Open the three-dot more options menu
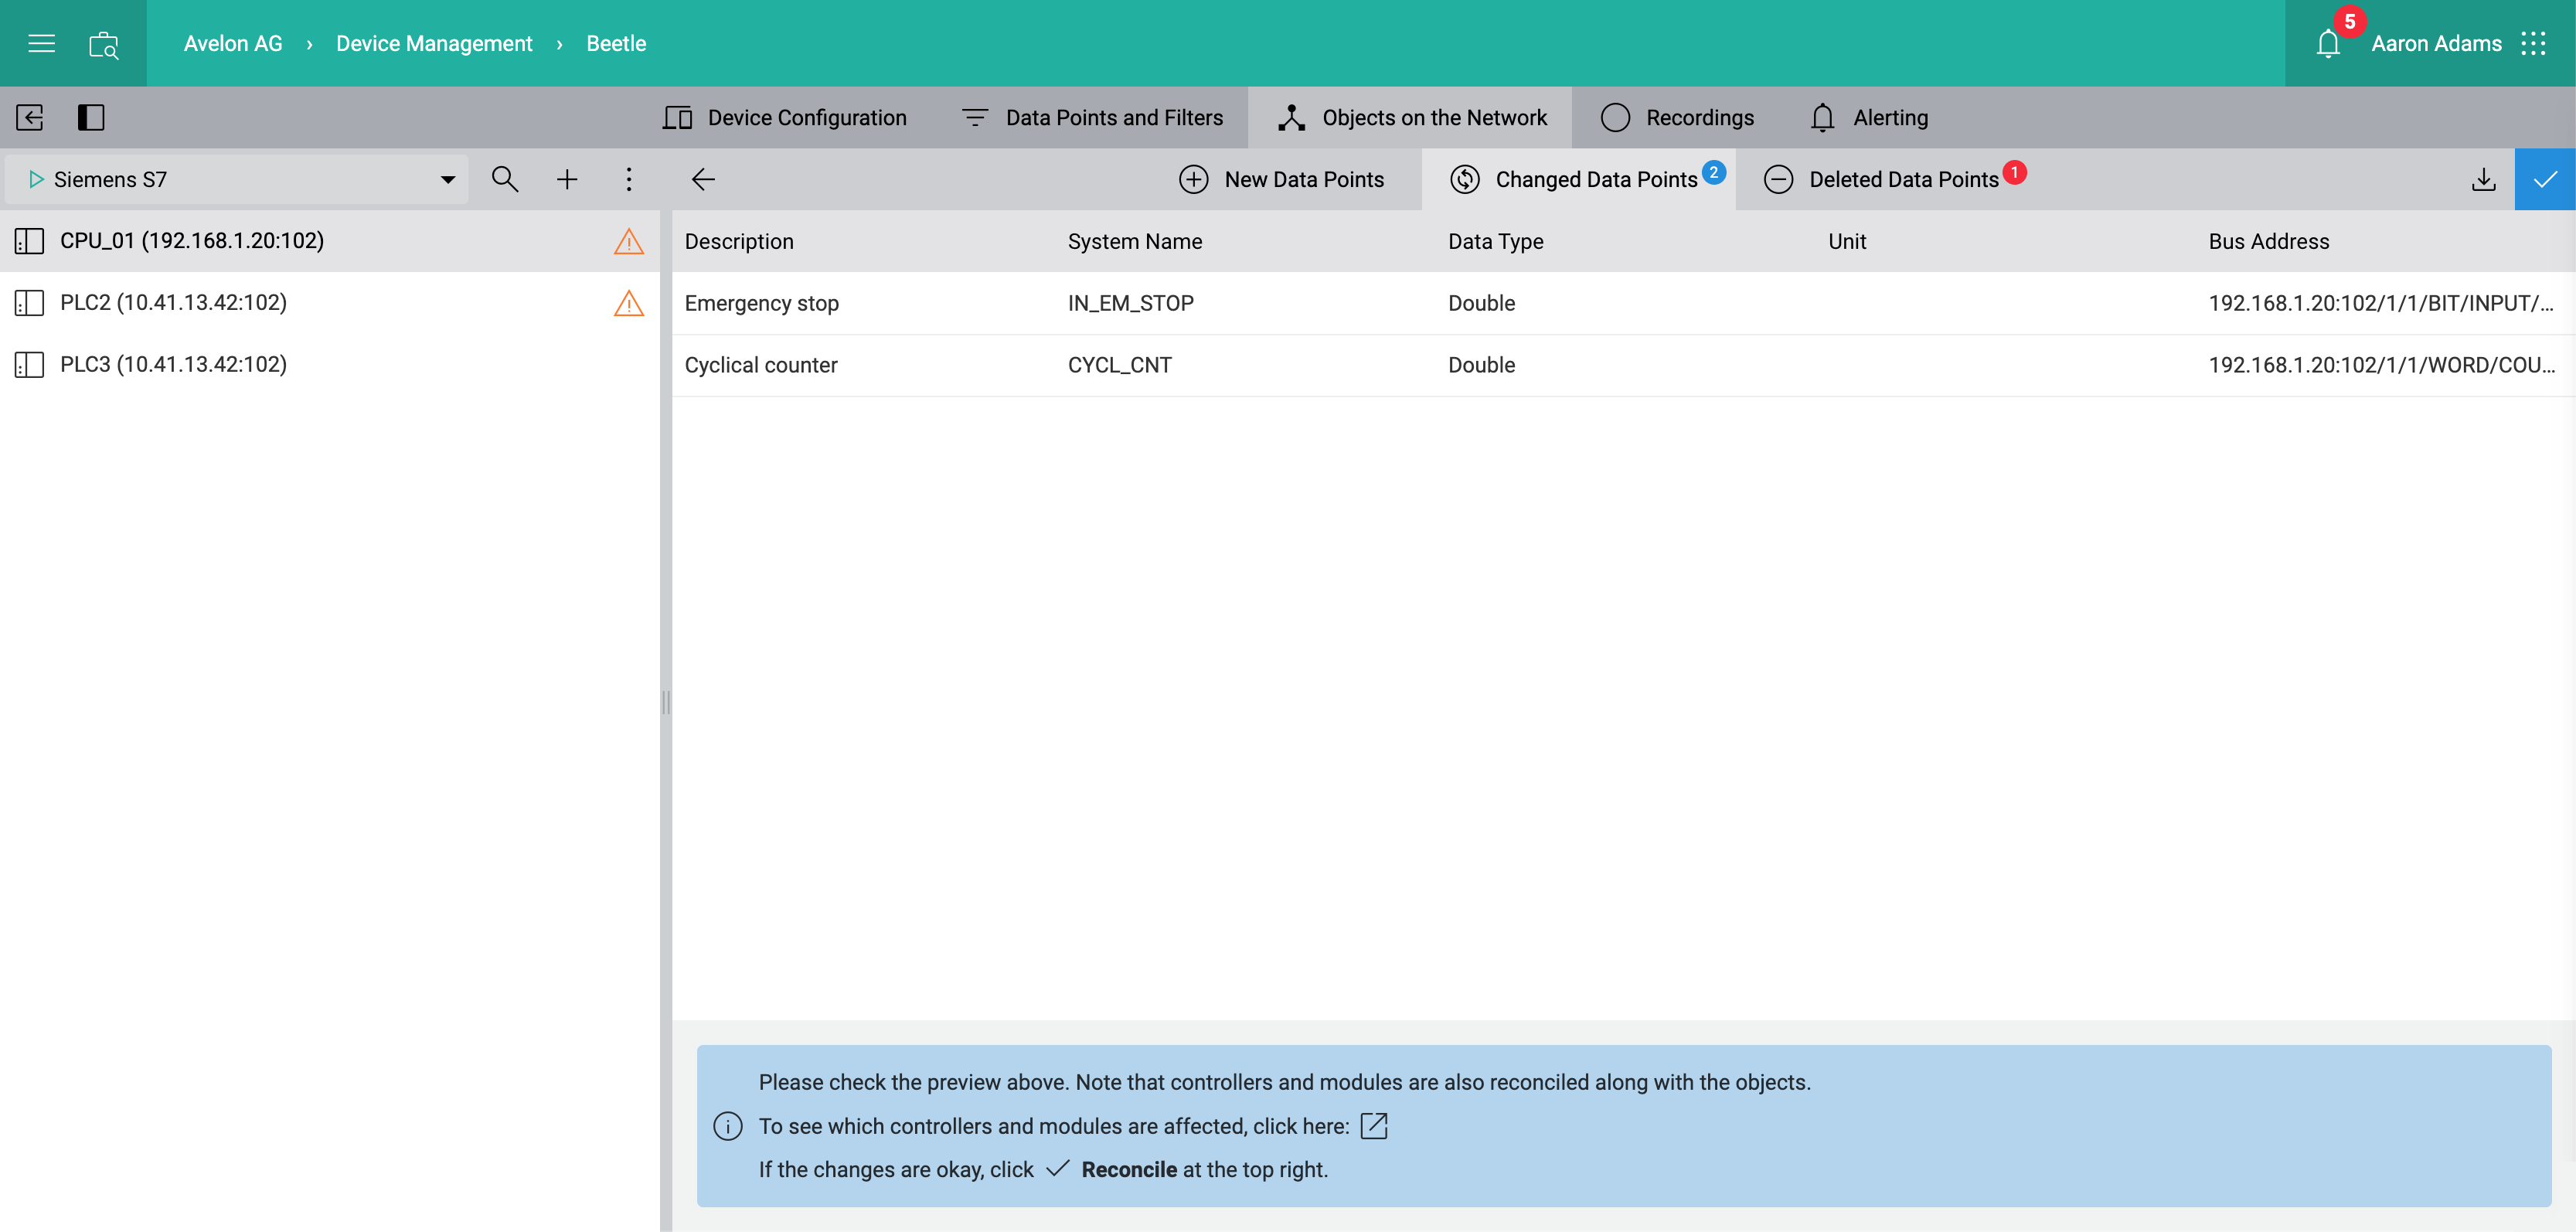Viewport: 2576px width, 1232px height. tap(629, 179)
